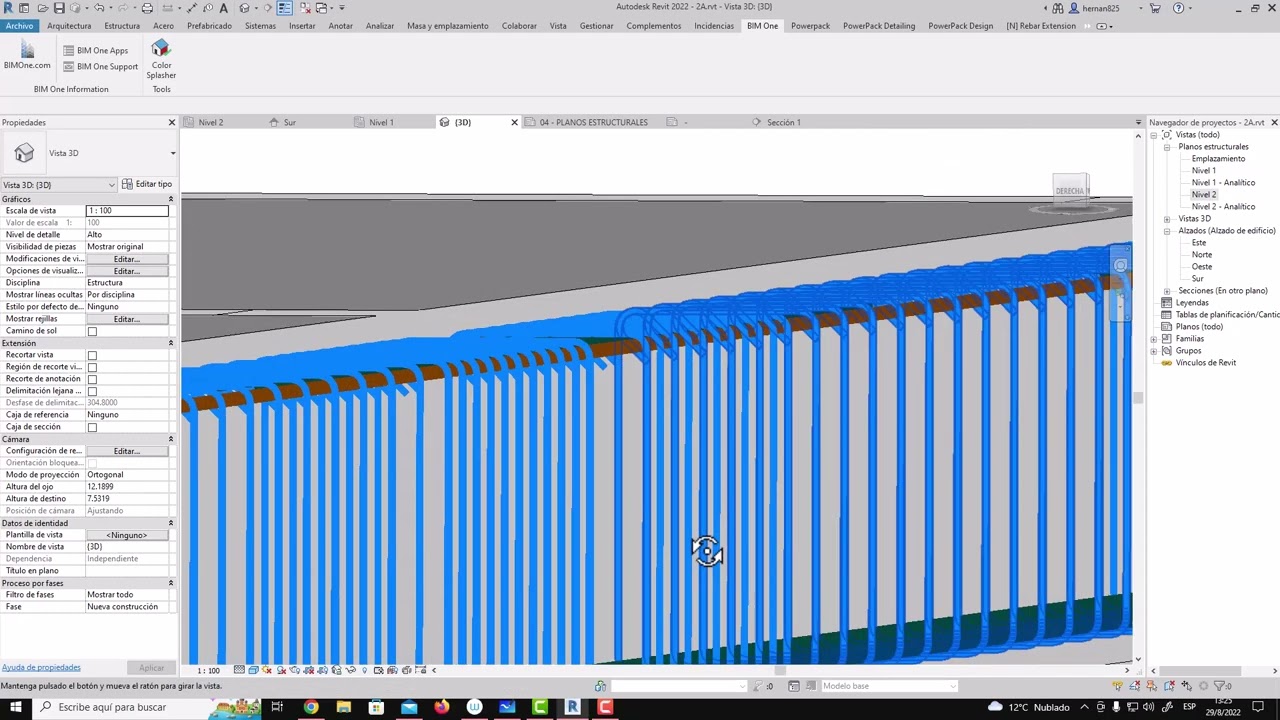Screen dimensions: 1280x720
Task: Enable the Recorte de anotación checkbox
Action: pos(92,379)
